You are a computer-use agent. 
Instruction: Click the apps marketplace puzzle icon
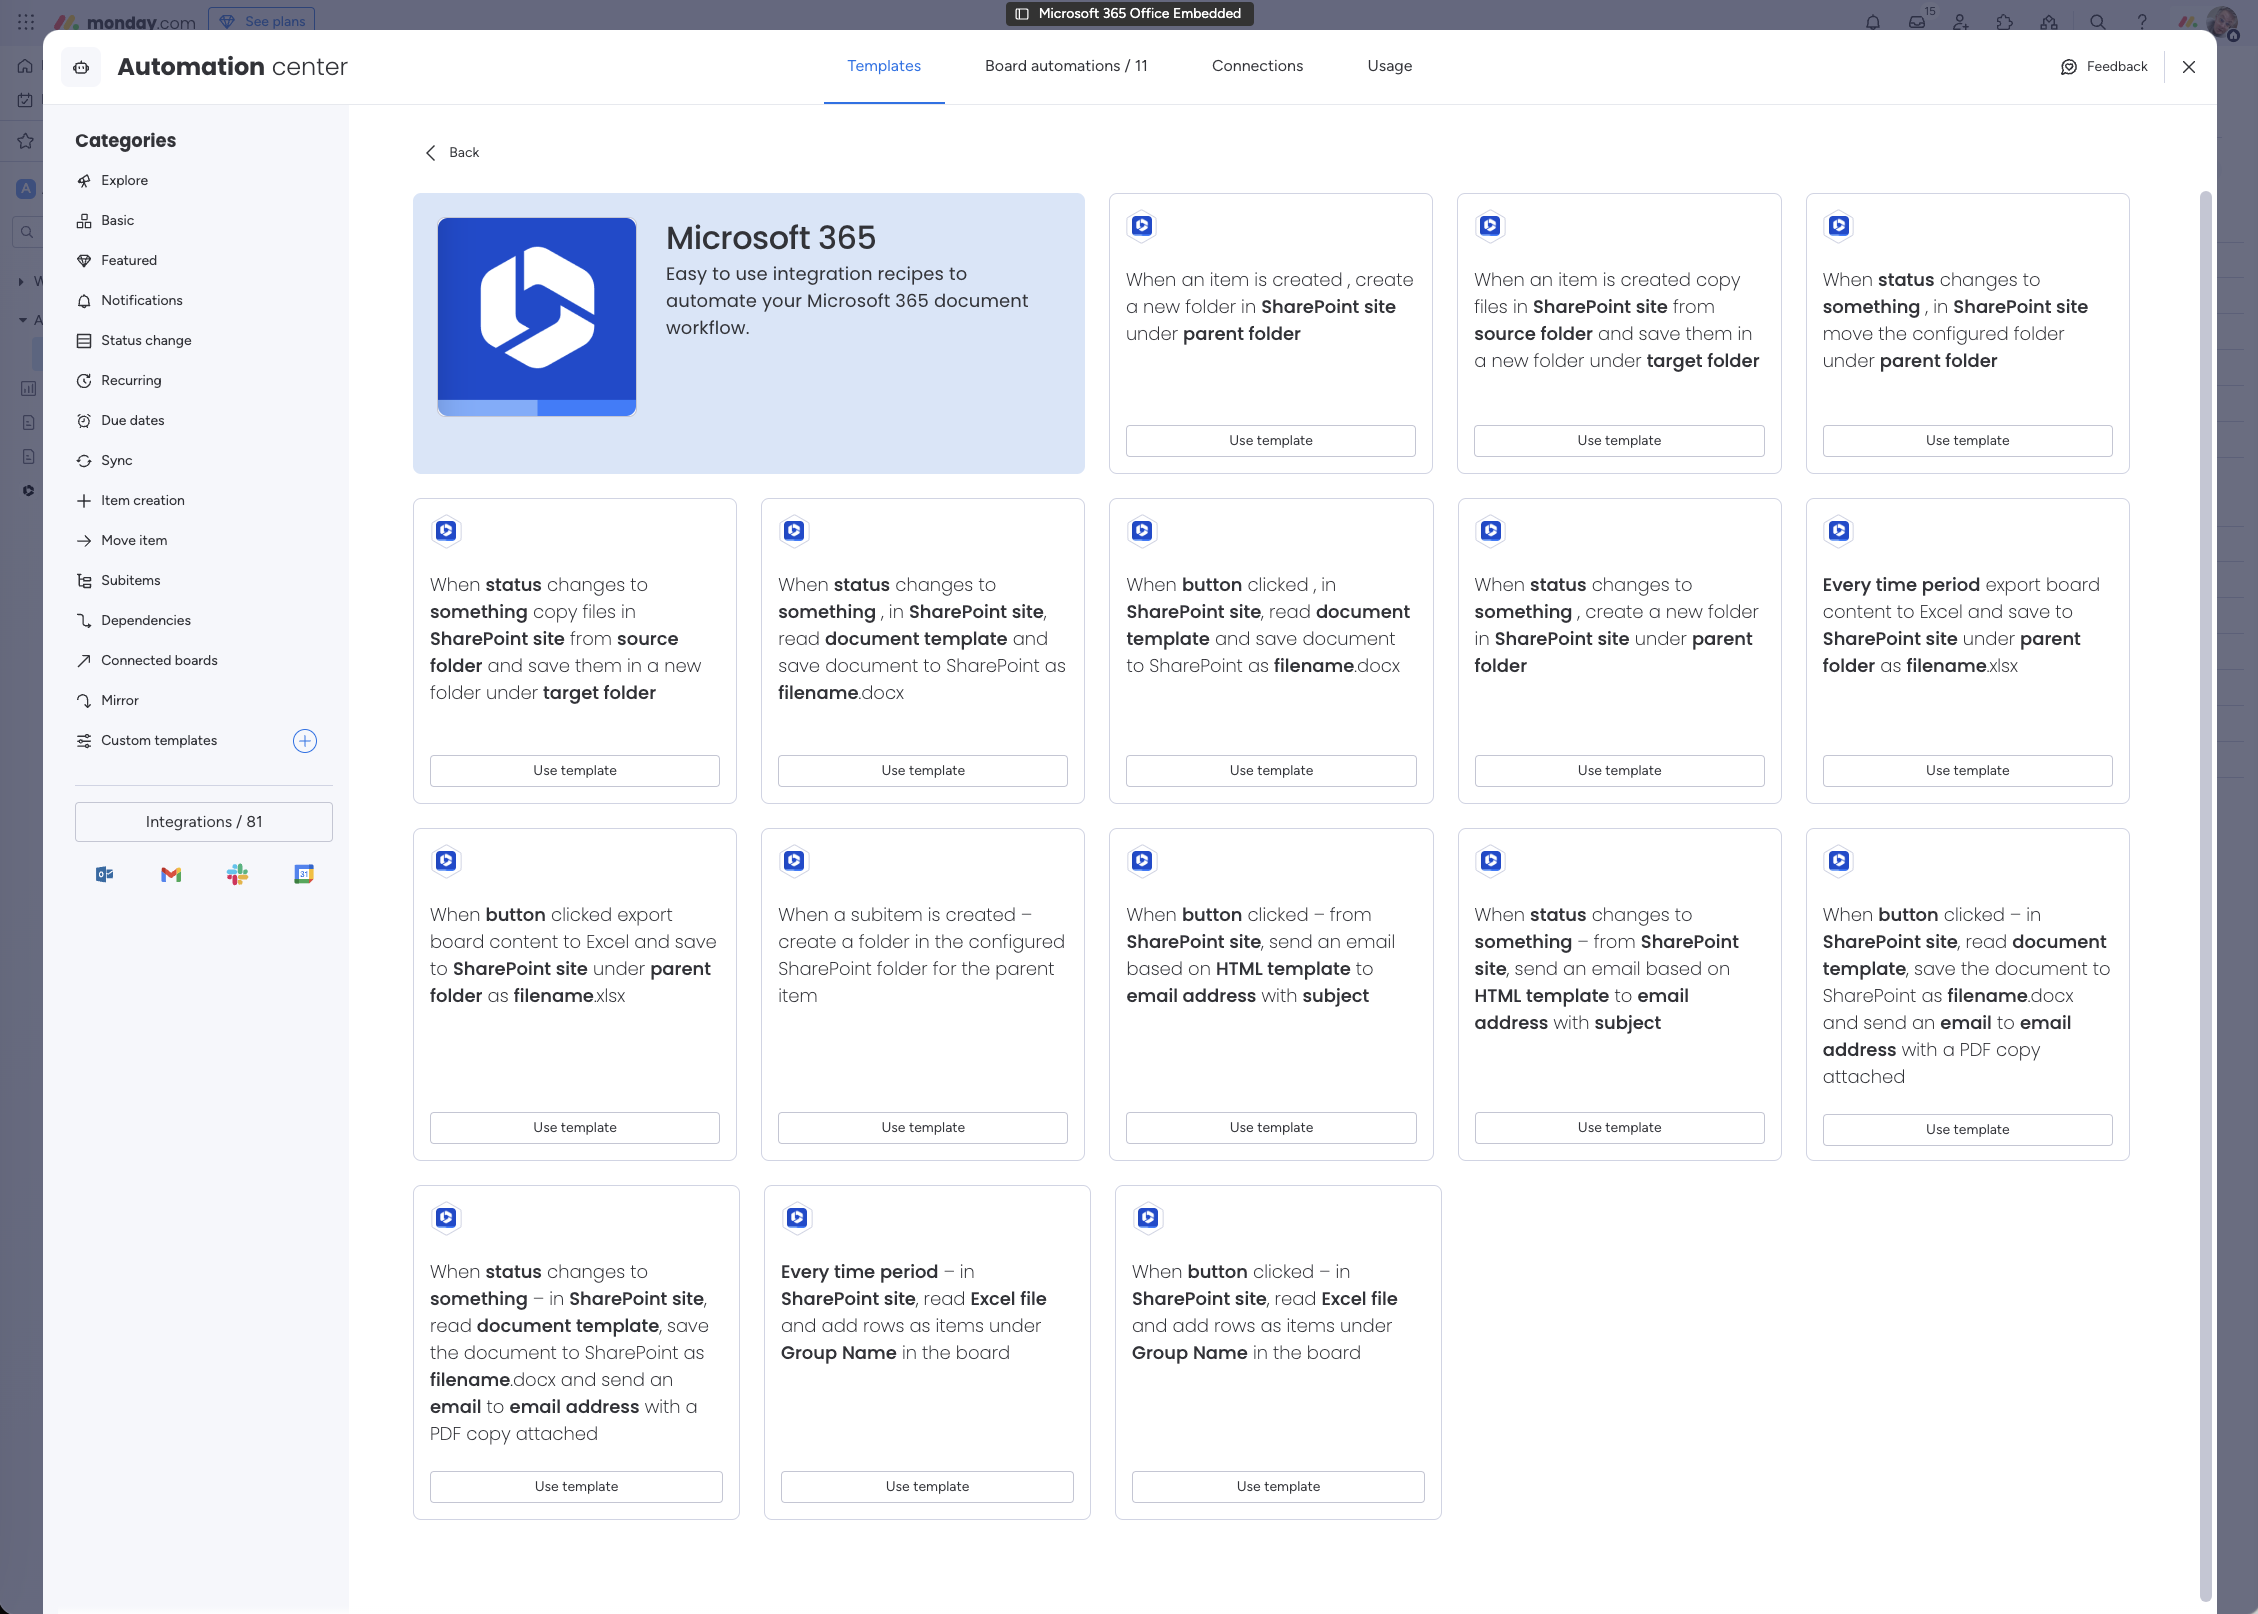pos(2004,21)
